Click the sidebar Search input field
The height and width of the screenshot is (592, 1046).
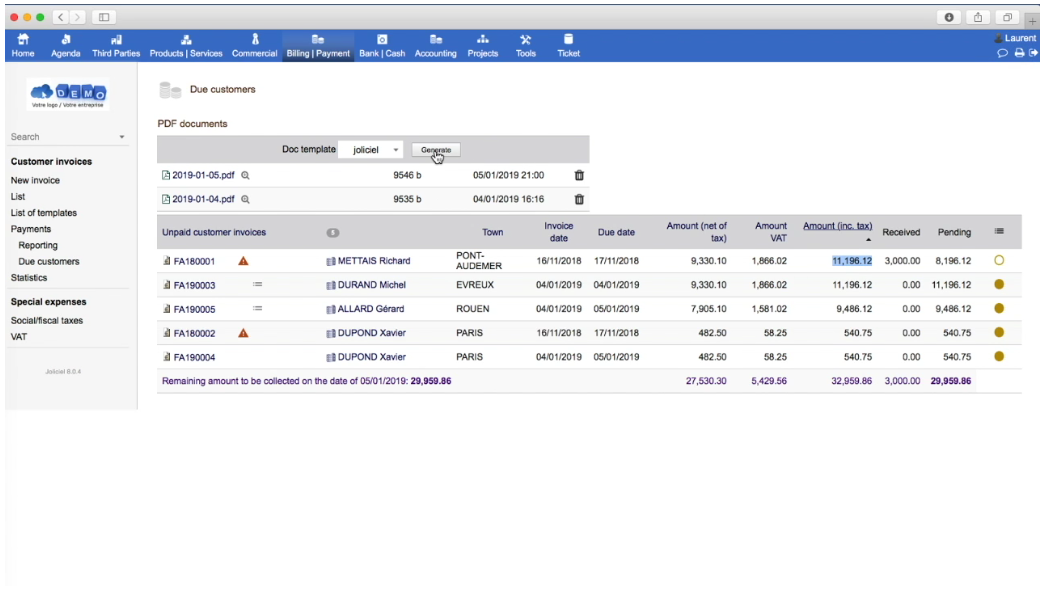tap(62, 137)
